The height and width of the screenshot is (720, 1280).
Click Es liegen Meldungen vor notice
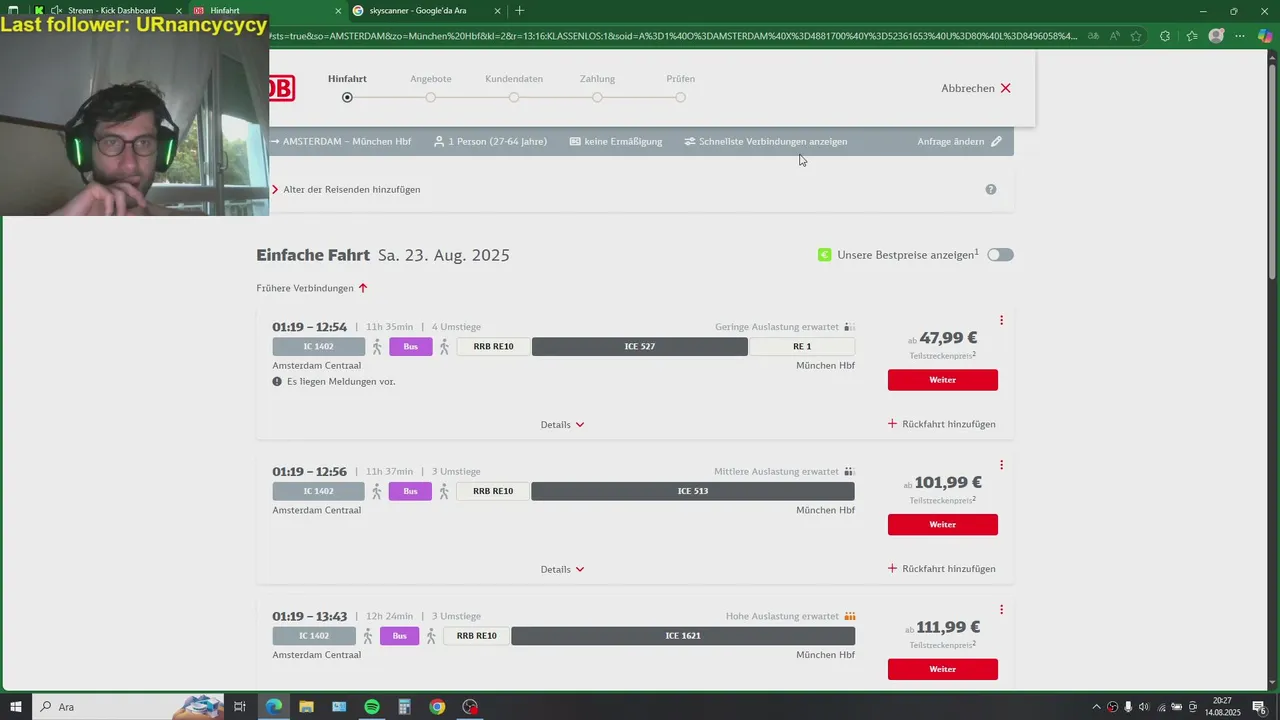334,382
